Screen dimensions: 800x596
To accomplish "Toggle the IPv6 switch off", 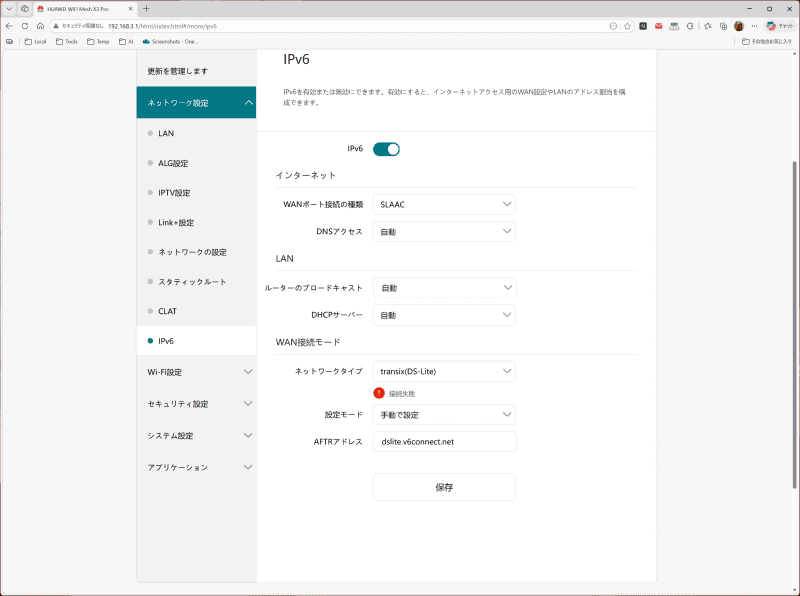I will 386,149.
